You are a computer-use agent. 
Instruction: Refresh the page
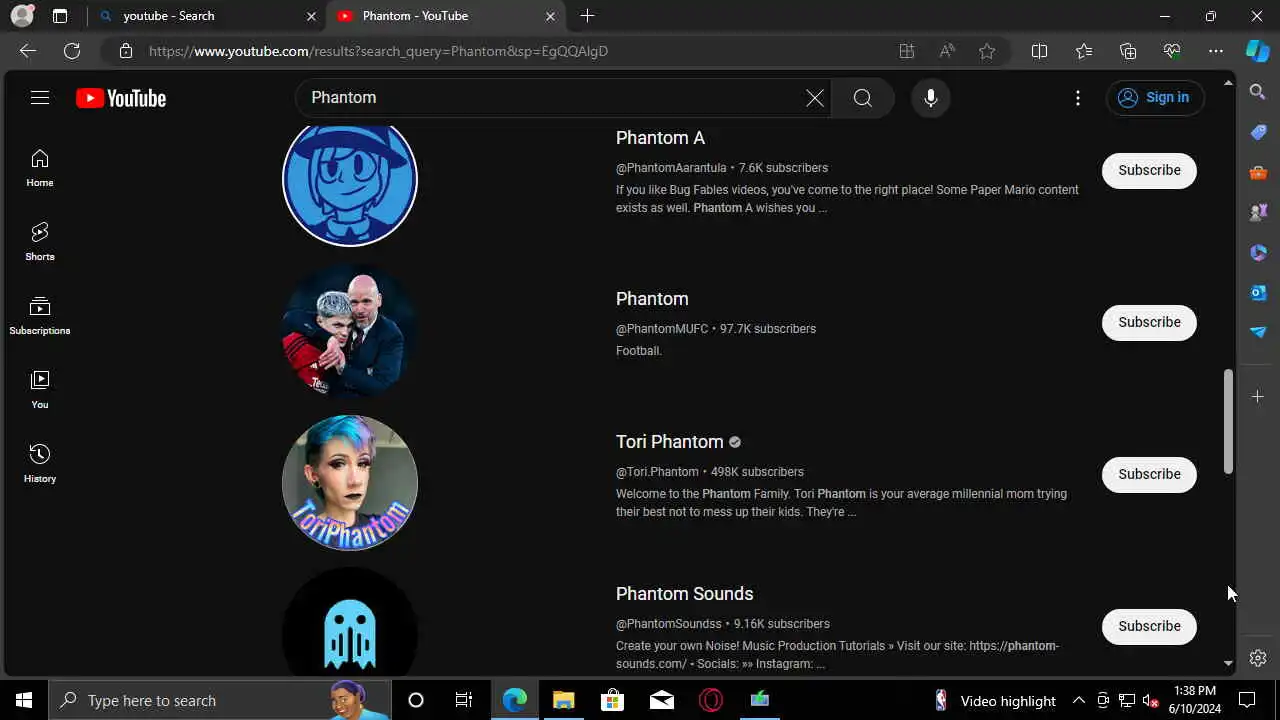tap(72, 51)
